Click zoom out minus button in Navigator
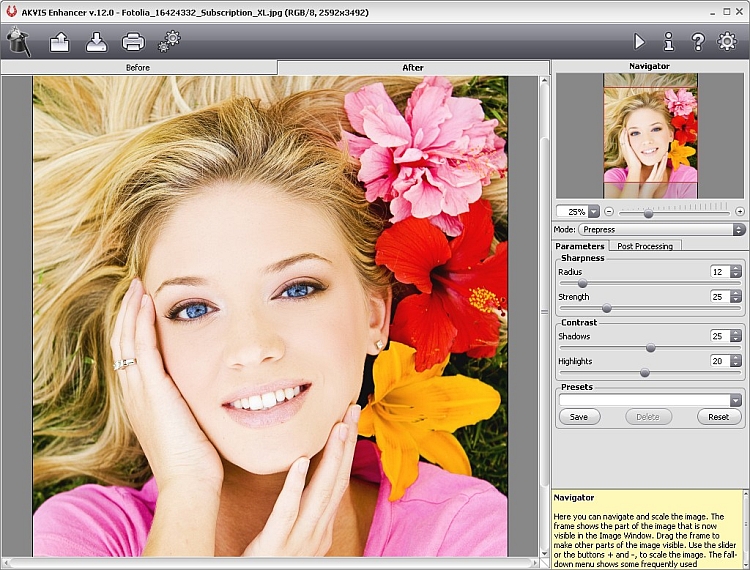This screenshot has width=750, height=570. 609,211
